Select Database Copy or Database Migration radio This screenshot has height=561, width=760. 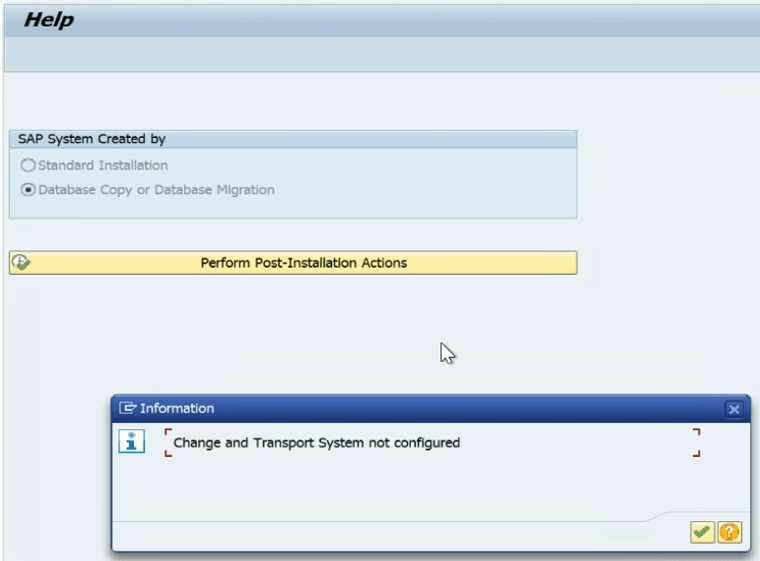pos(28,190)
